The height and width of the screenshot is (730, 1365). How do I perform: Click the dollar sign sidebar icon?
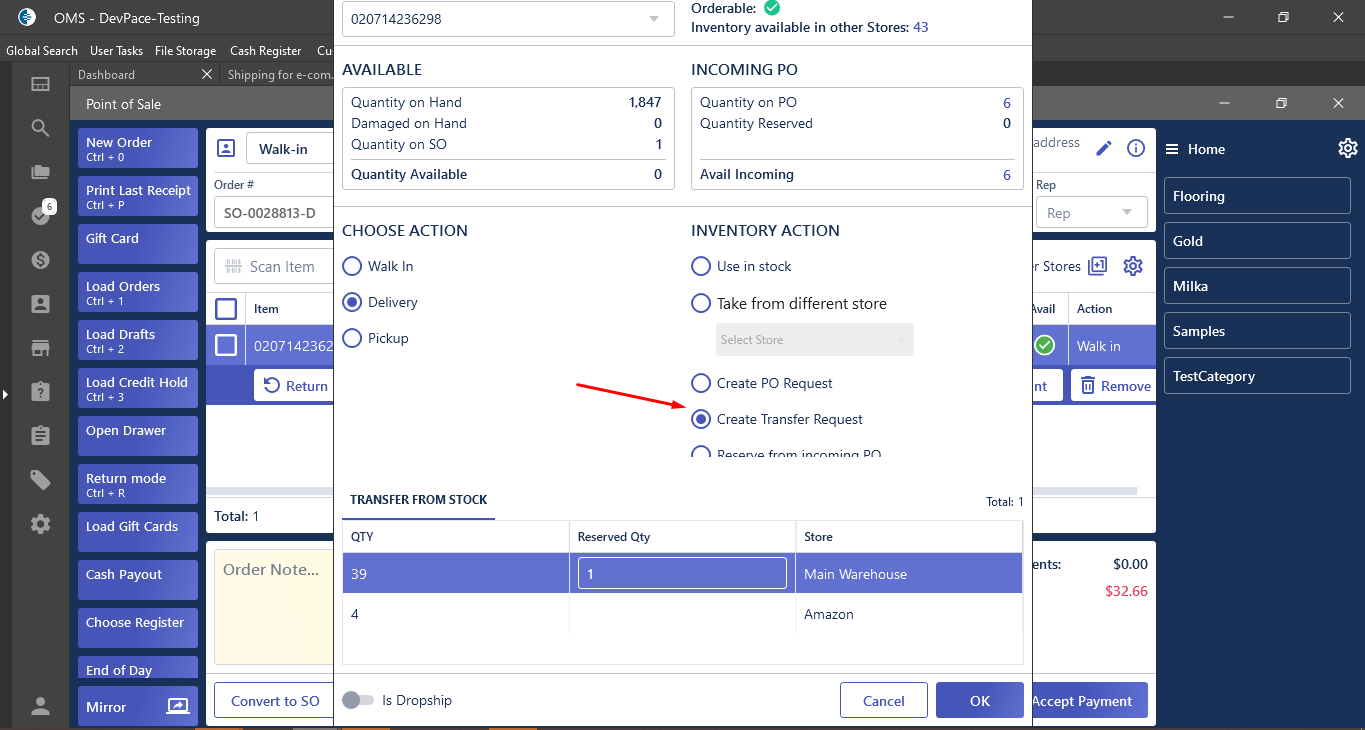click(x=40, y=260)
